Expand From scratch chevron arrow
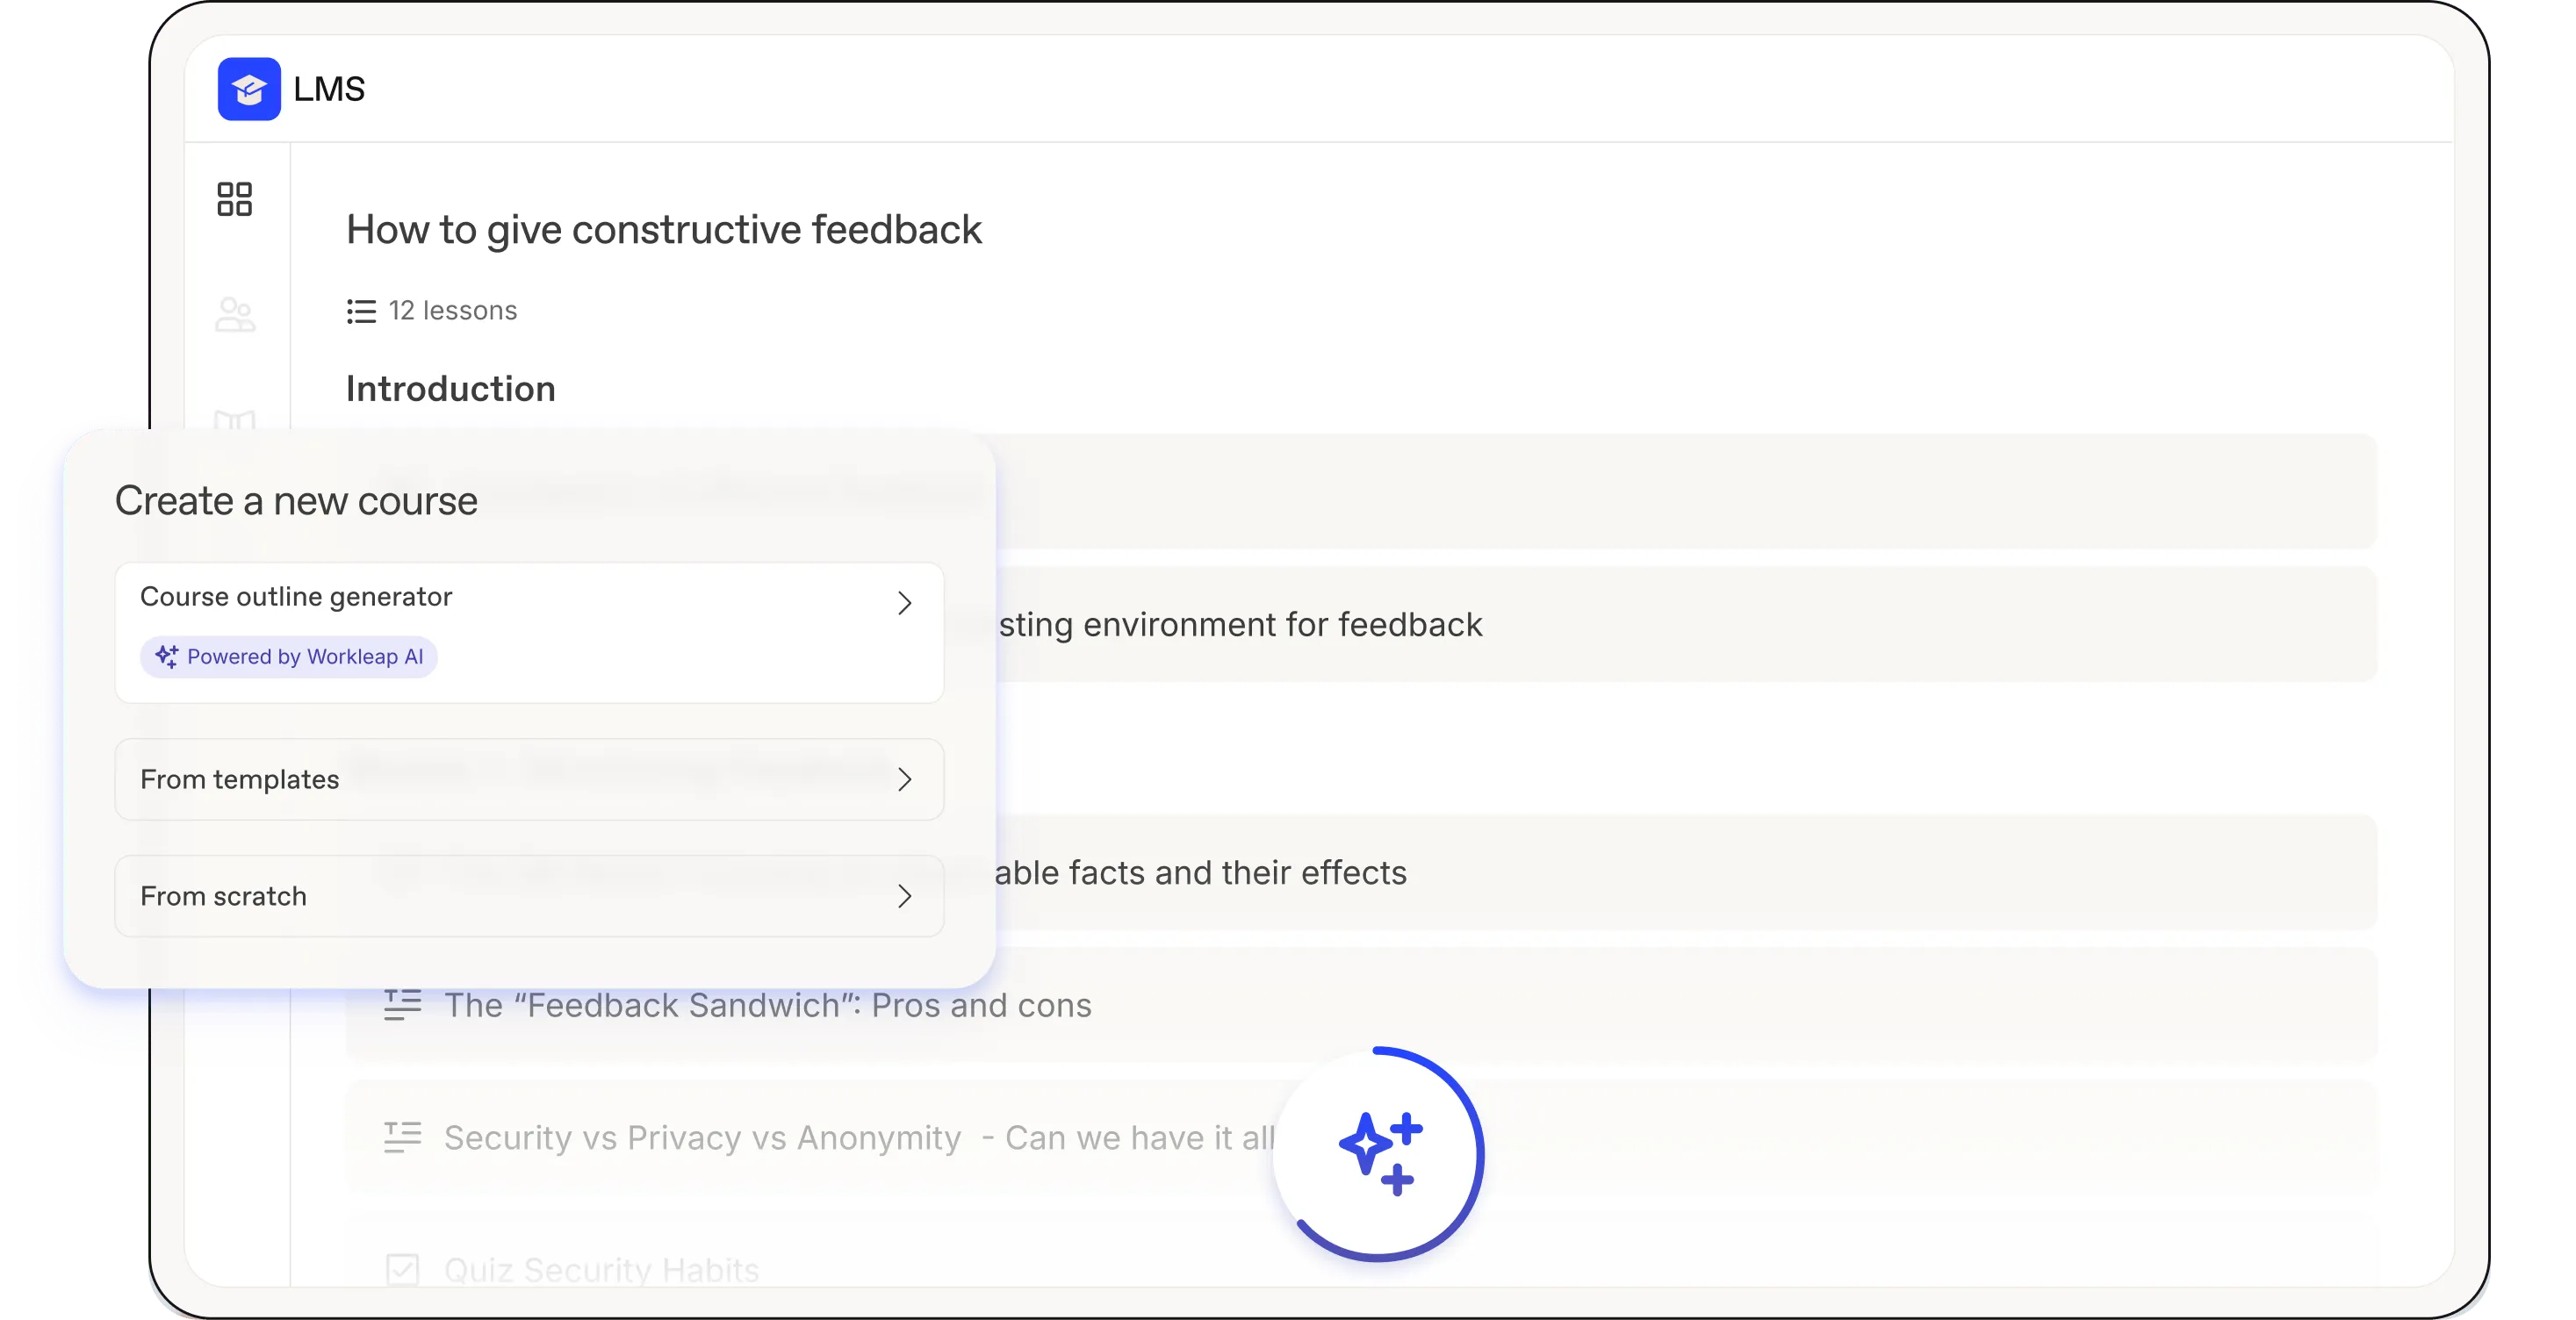This screenshot has width=2576, height=1320. coord(904,896)
